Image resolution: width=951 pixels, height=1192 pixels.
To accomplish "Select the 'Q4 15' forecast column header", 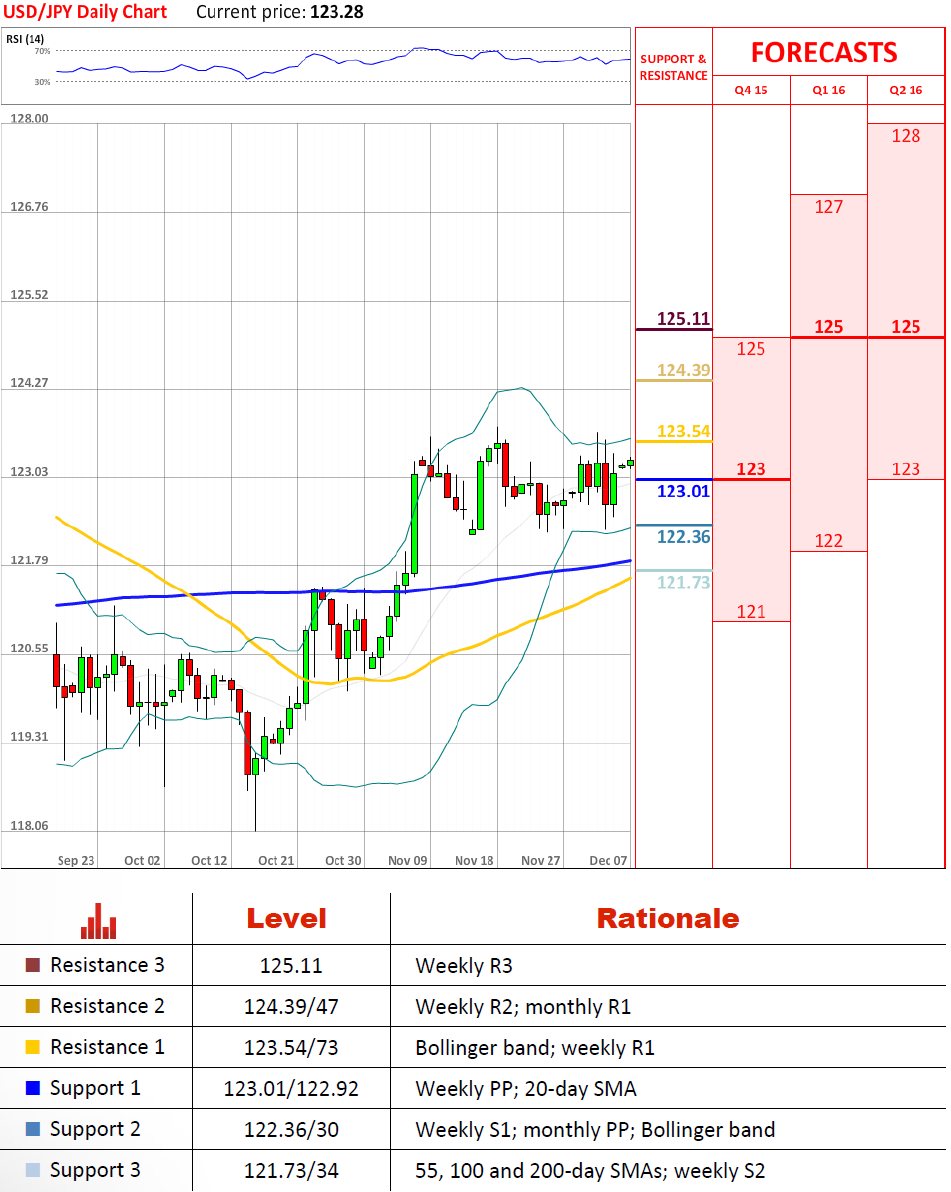I will tap(751, 90).
